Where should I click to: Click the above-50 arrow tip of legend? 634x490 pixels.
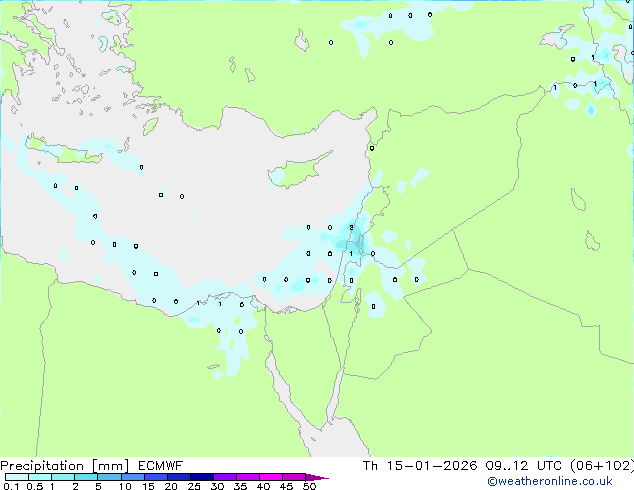[x=317, y=477]
